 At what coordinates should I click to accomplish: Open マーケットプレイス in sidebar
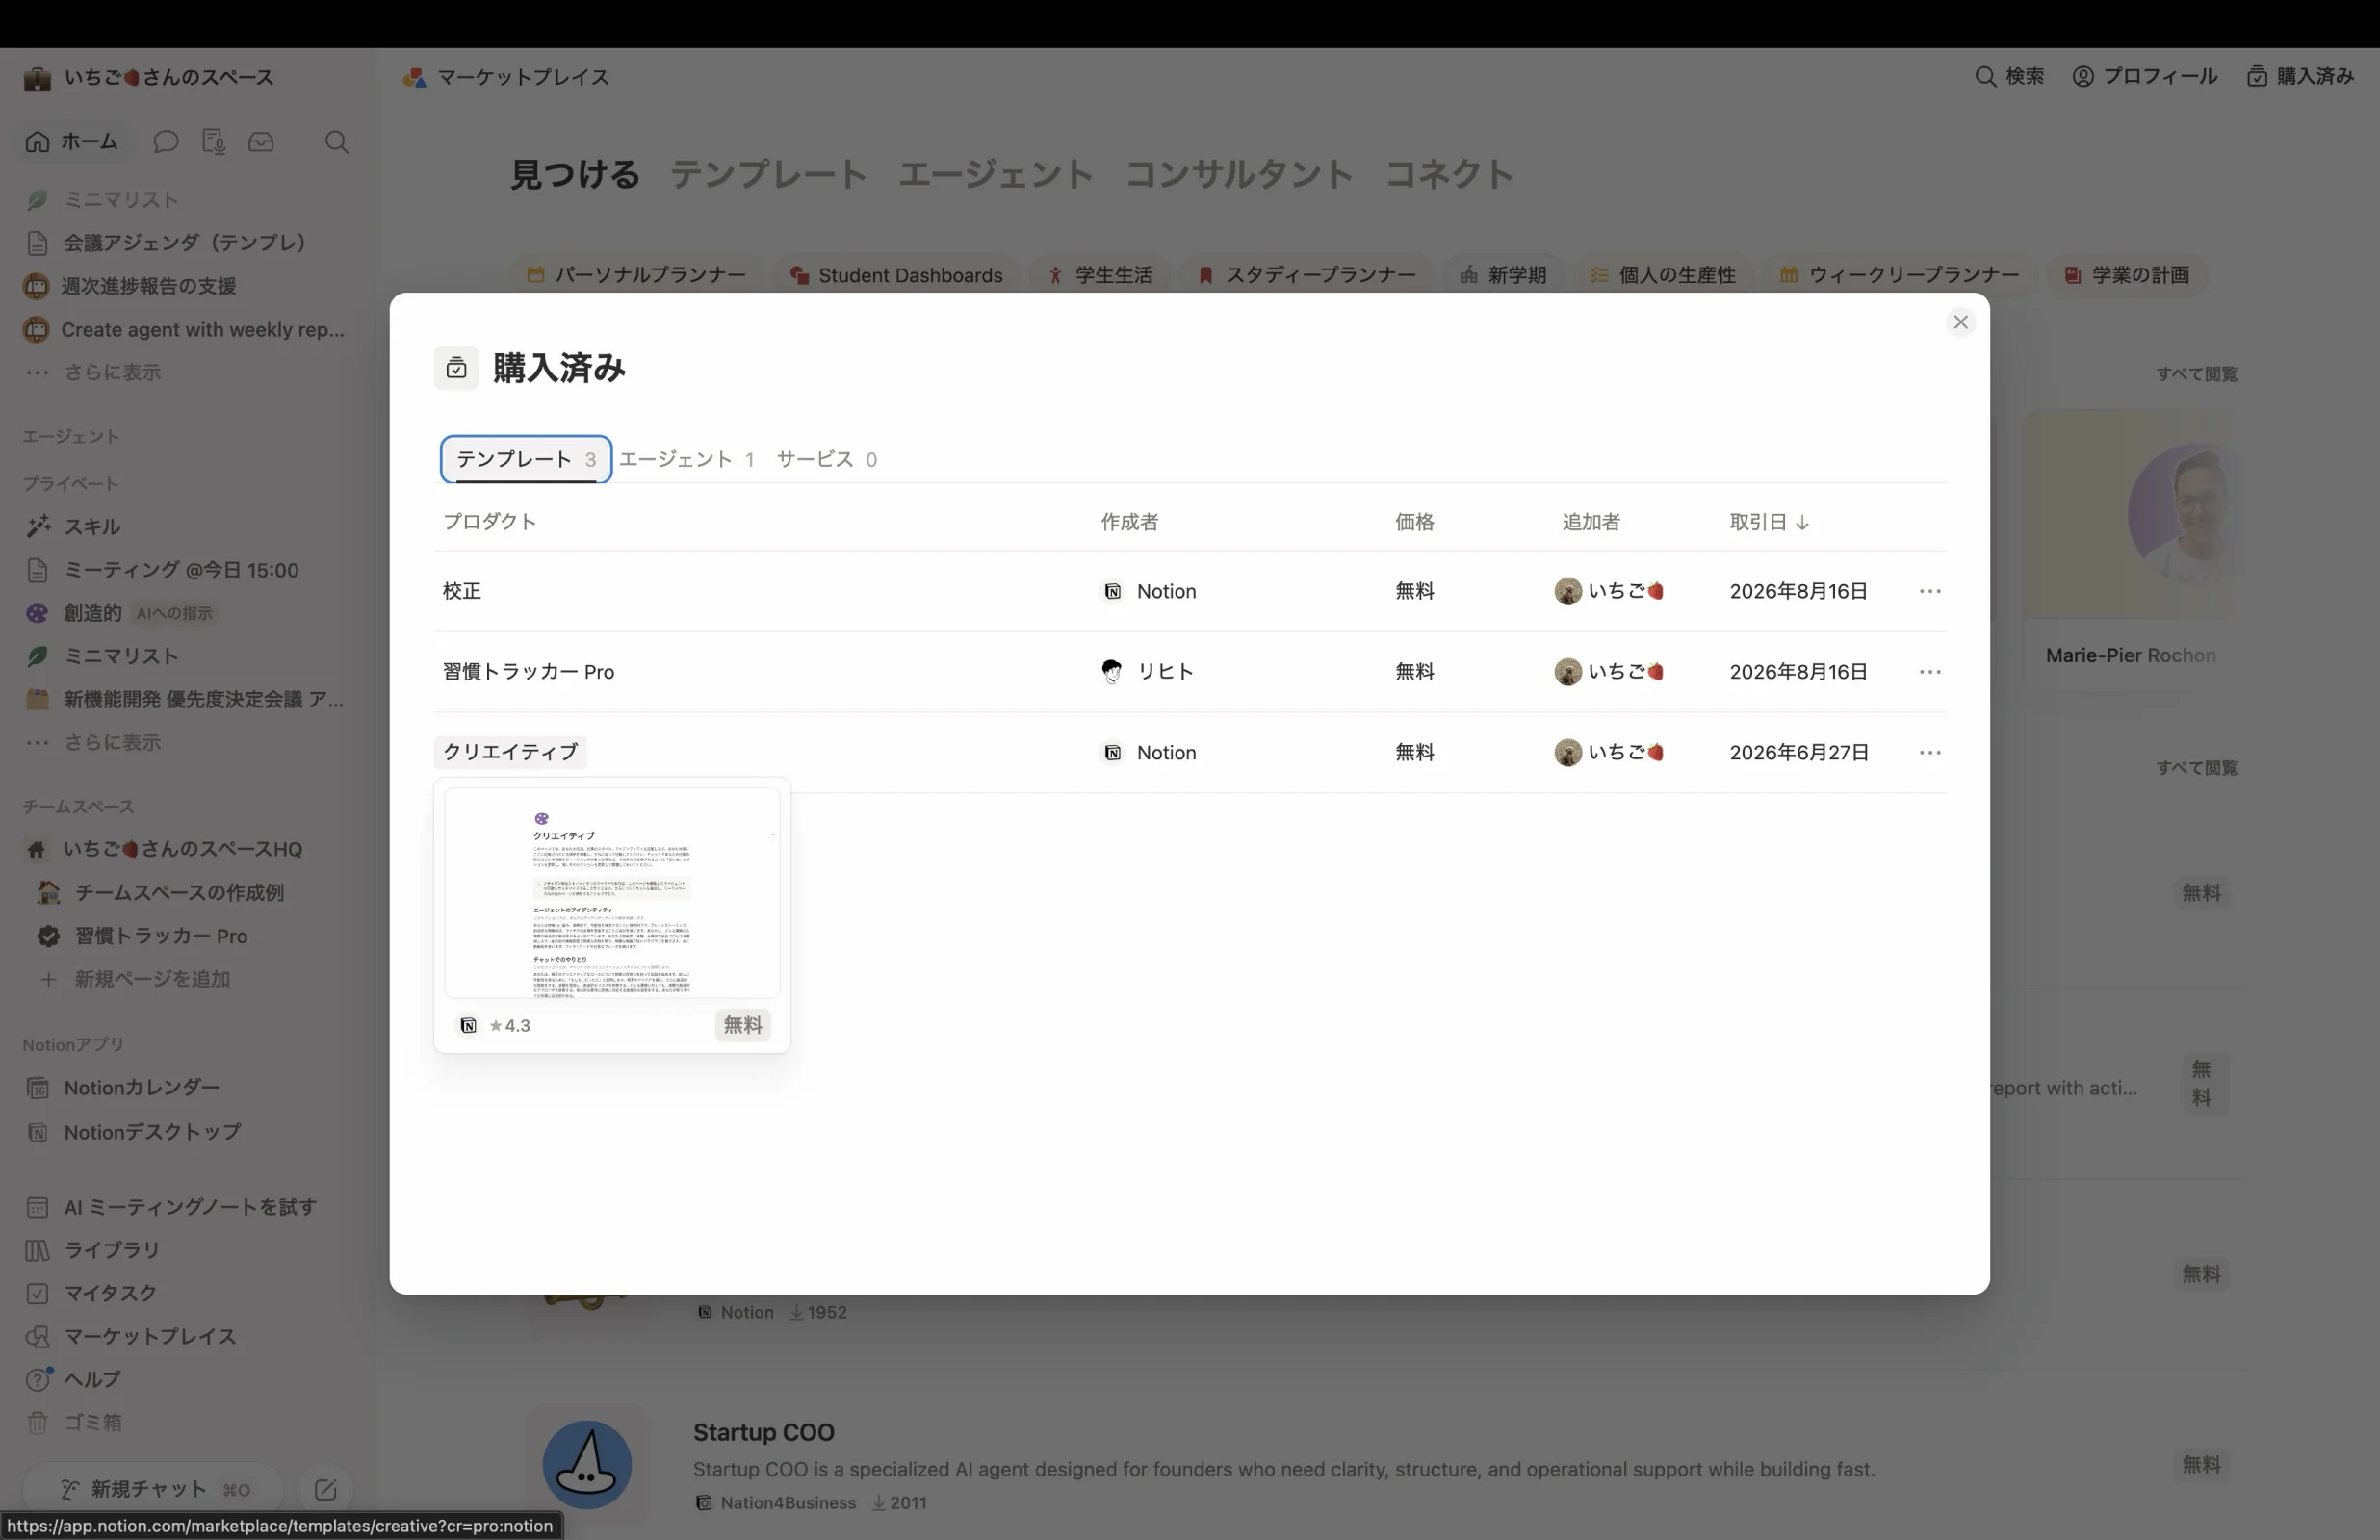(x=188, y=1336)
